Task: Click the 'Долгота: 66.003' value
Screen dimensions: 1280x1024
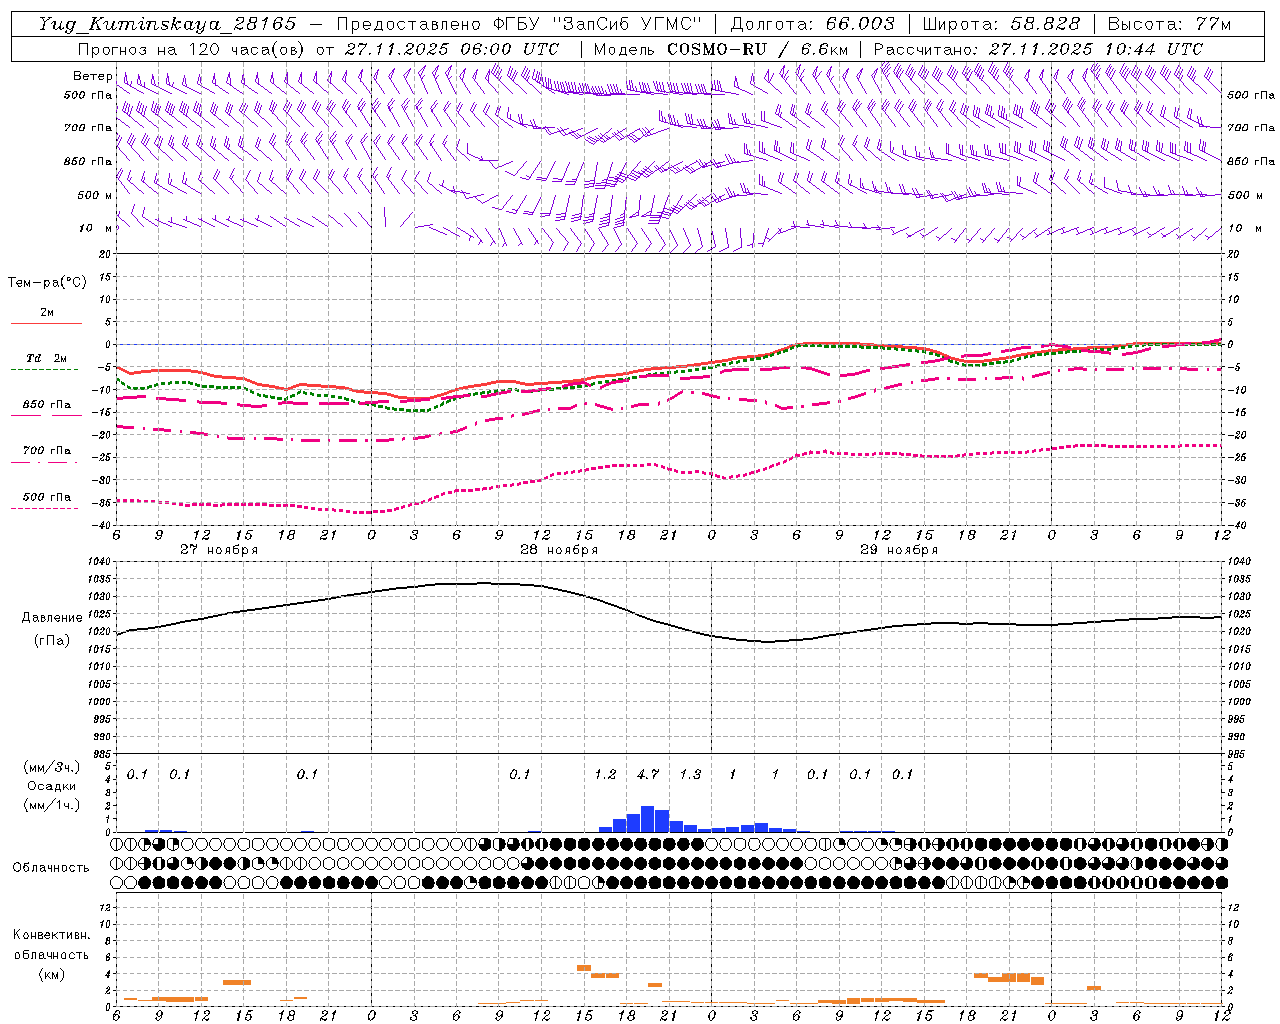Action: click(x=812, y=24)
